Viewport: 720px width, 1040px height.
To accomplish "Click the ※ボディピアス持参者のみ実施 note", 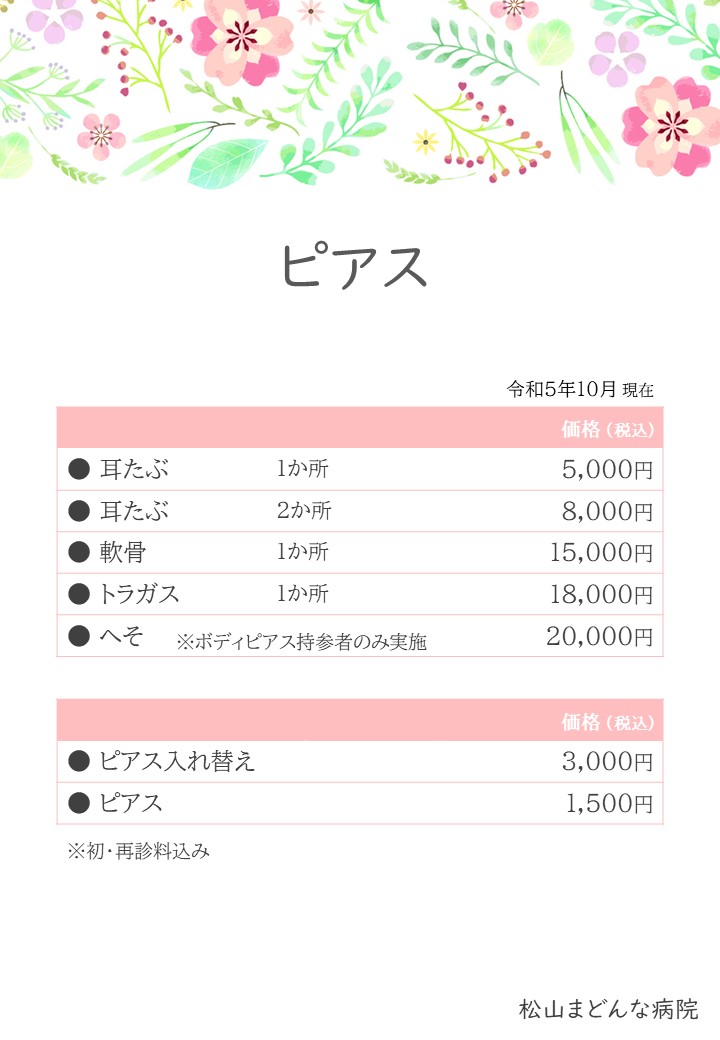I will 302,641.
